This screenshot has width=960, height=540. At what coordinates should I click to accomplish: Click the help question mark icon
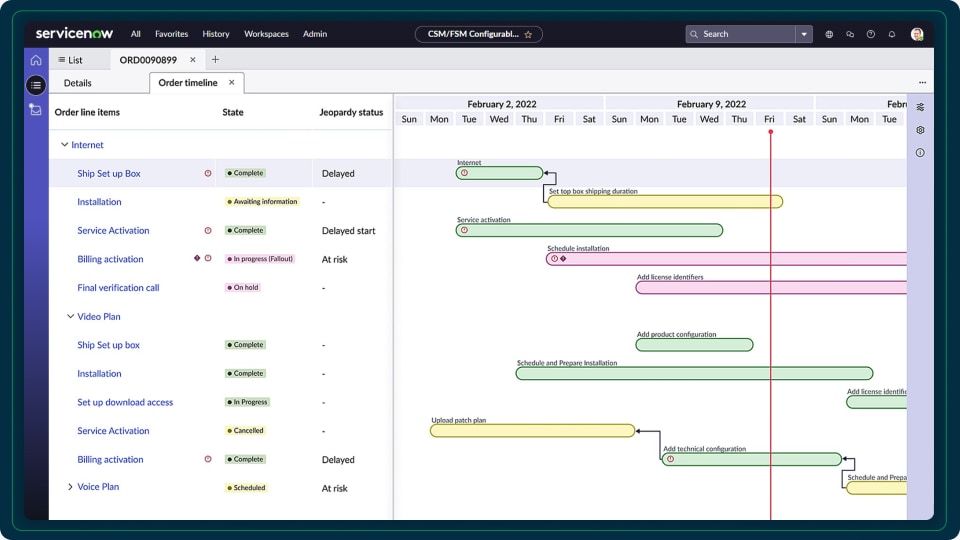pyautogui.click(x=871, y=34)
